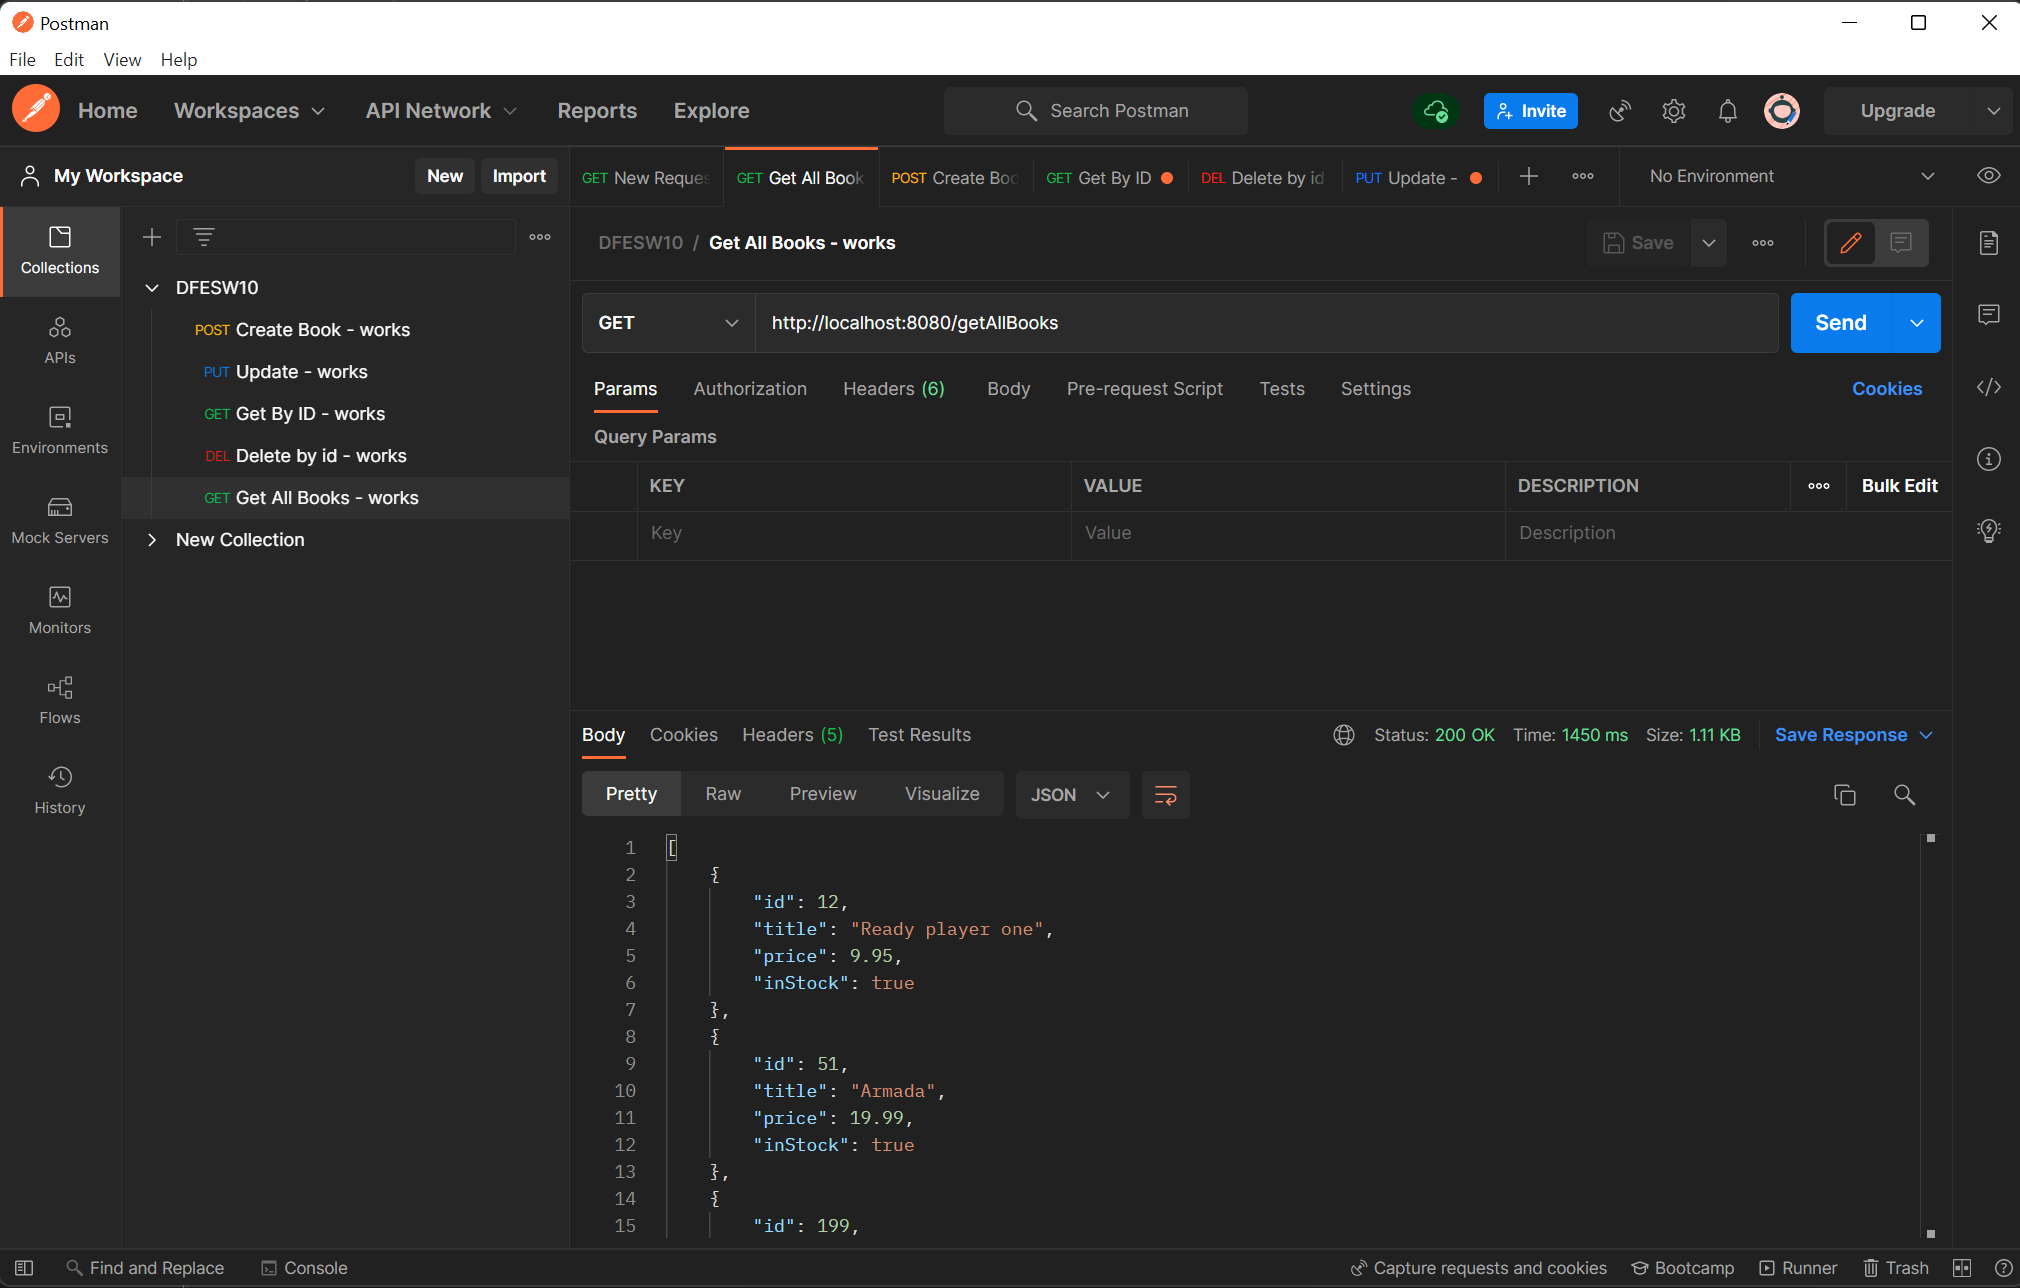
Task: Switch to the Raw response view
Action: [723, 795]
